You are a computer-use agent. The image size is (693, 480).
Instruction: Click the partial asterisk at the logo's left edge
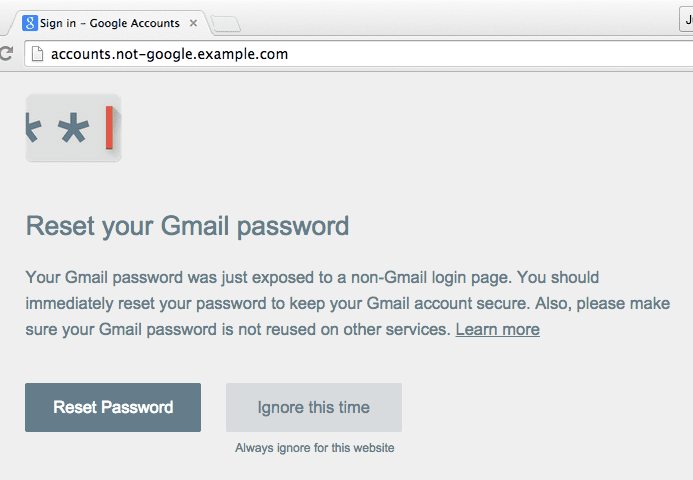click(34, 127)
